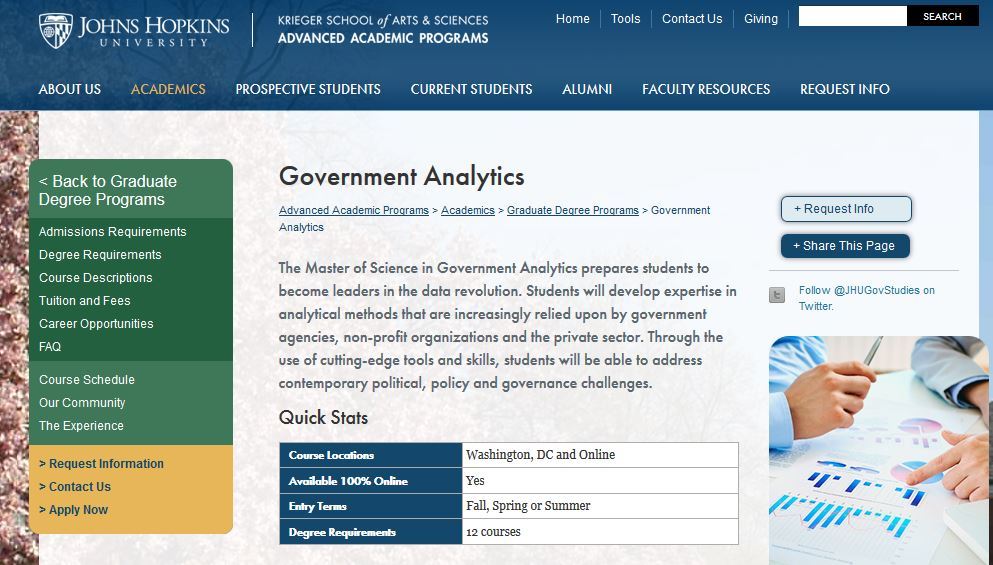Image resolution: width=993 pixels, height=565 pixels.
Task: Click Contact Us in the yellow box
Action: tap(75, 486)
